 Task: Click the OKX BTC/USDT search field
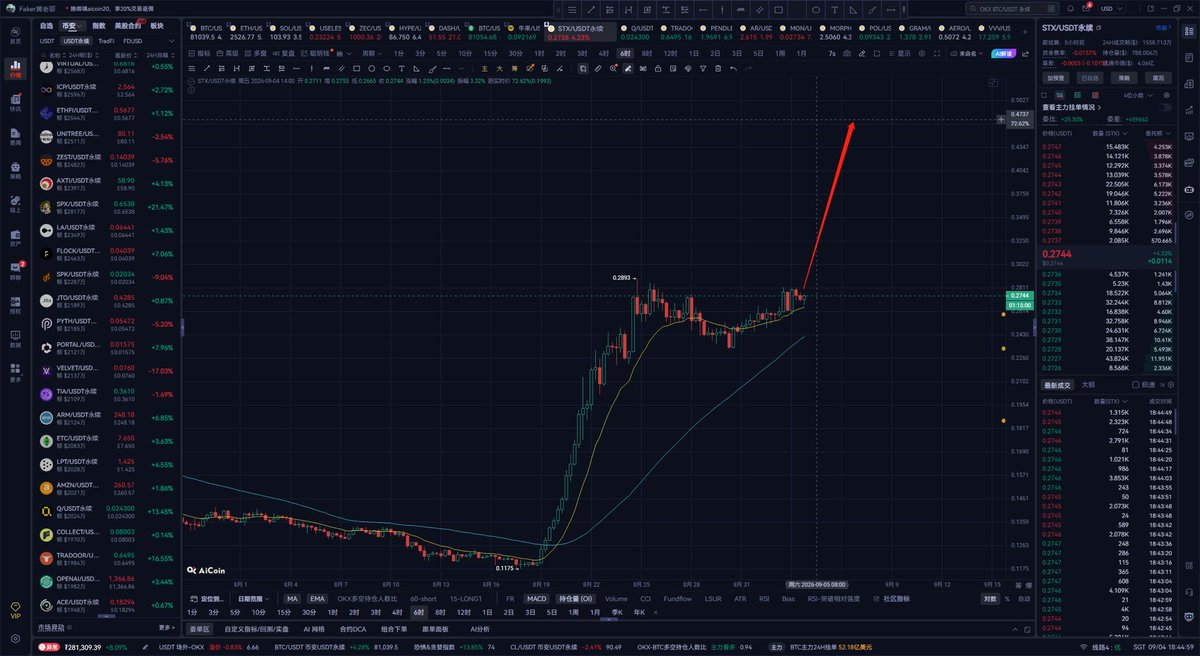[1012, 9]
